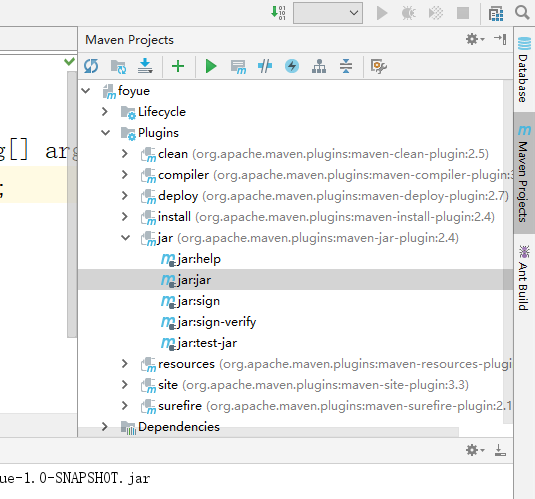The image size is (535, 499).
Task: Toggle Skip Tests Mode lightning icon
Action: pyautogui.click(x=292, y=66)
